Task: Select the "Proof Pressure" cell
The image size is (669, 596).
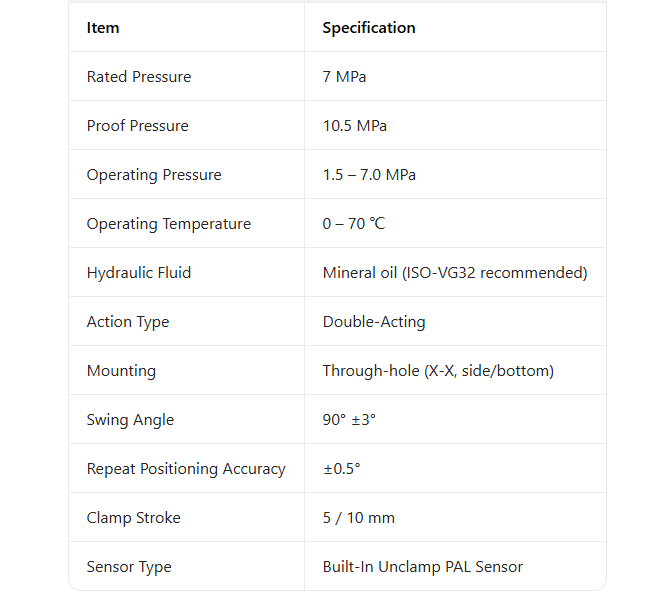Action: [x=138, y=126]
